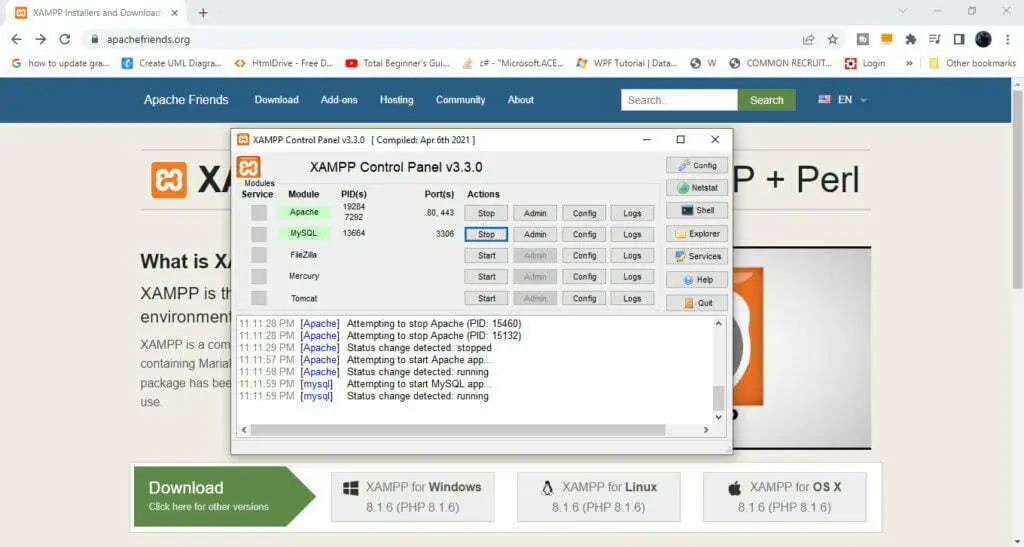
Task: Open About menu on website
Action: coord(520,100)
